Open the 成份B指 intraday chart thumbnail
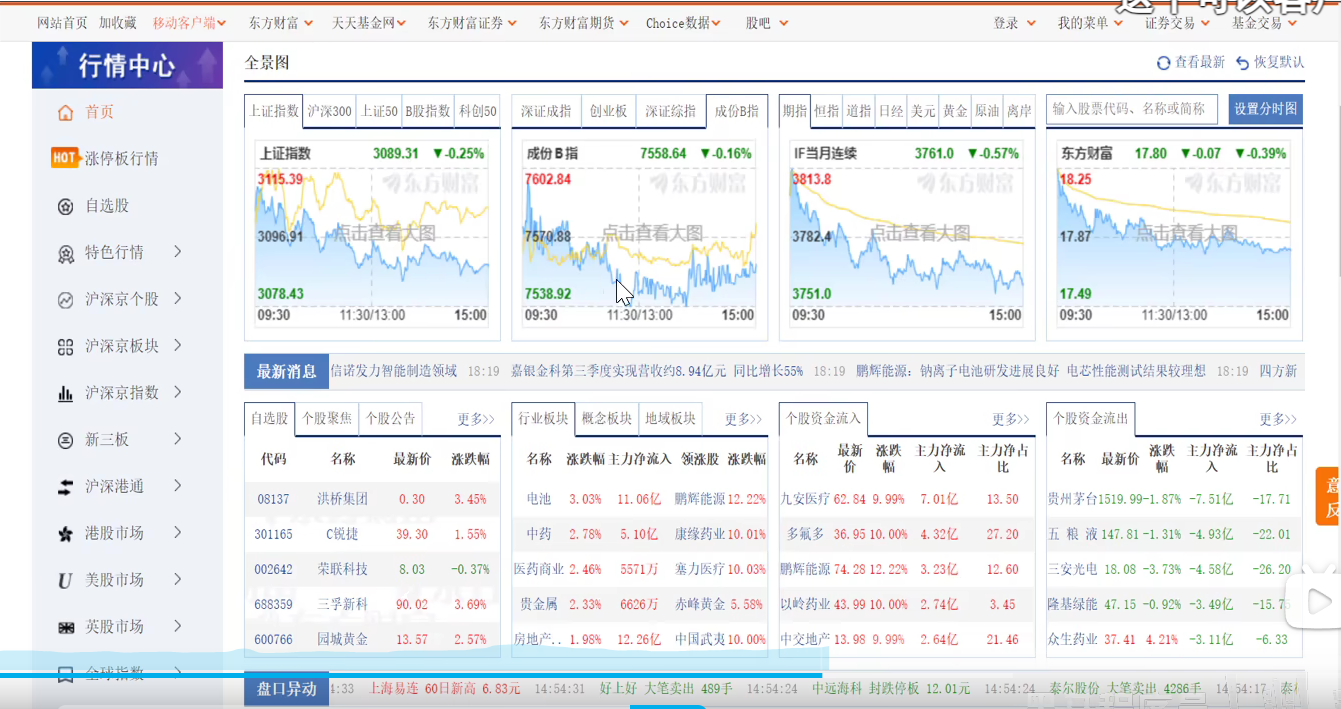Image resolution: width=1341 pixels, height=709 pixels. 639,234
